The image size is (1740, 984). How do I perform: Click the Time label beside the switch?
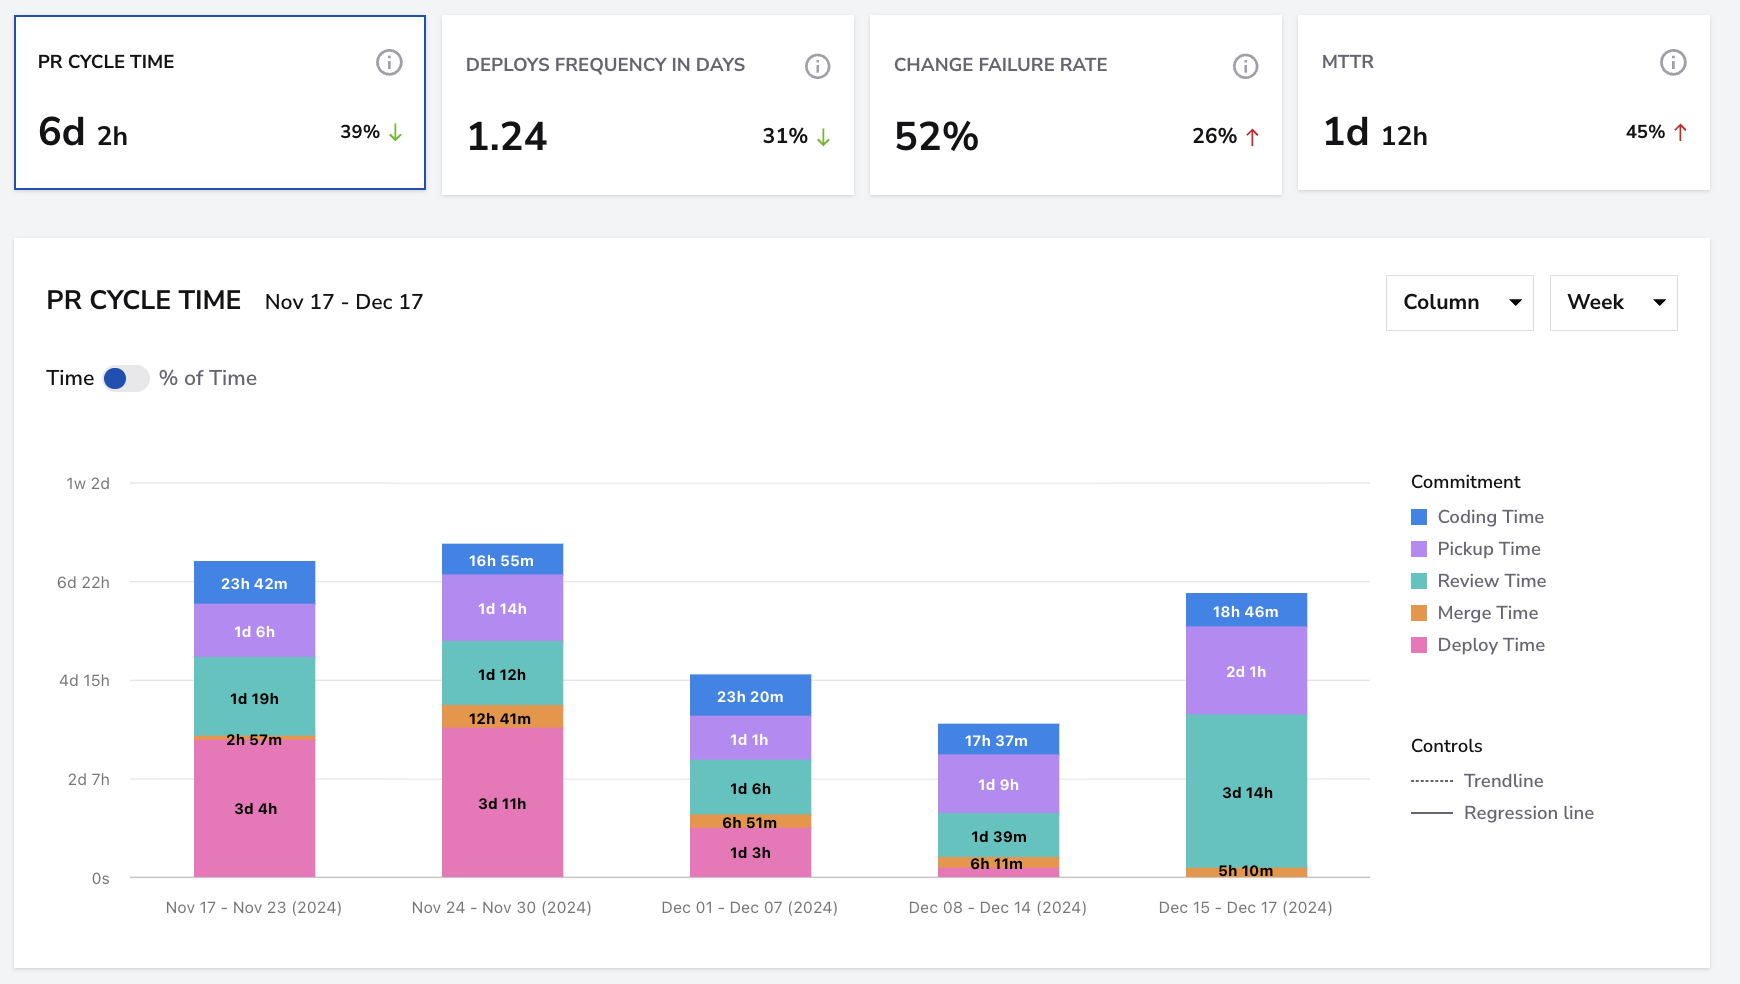(70, 378)
